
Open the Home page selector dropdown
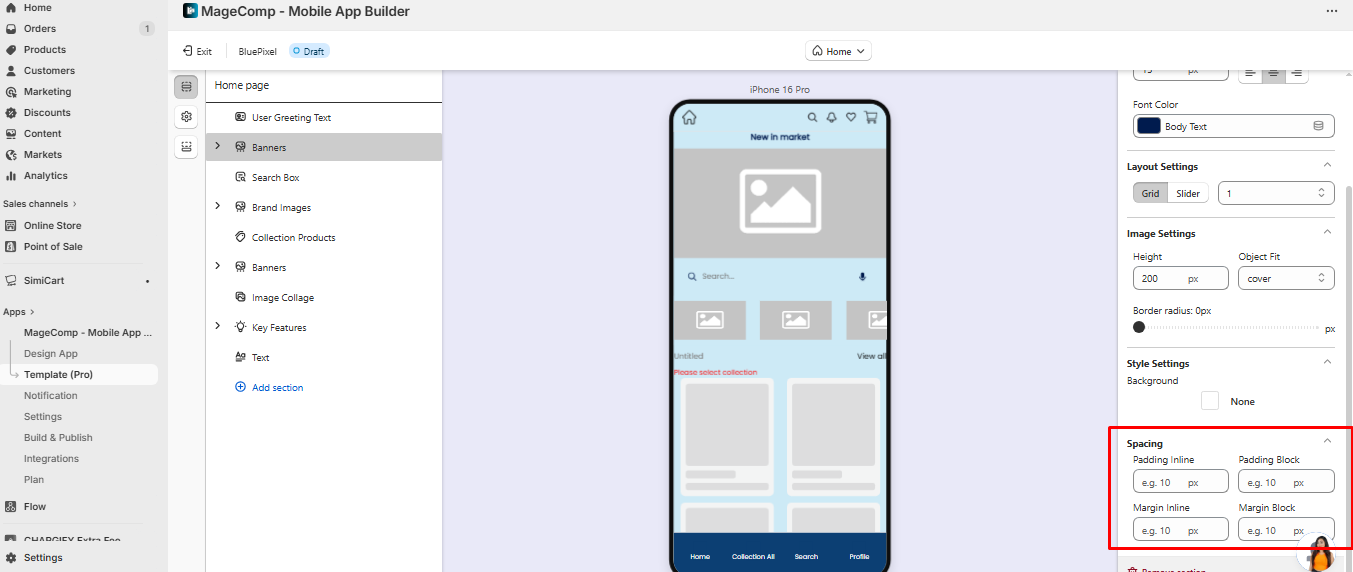838,51
